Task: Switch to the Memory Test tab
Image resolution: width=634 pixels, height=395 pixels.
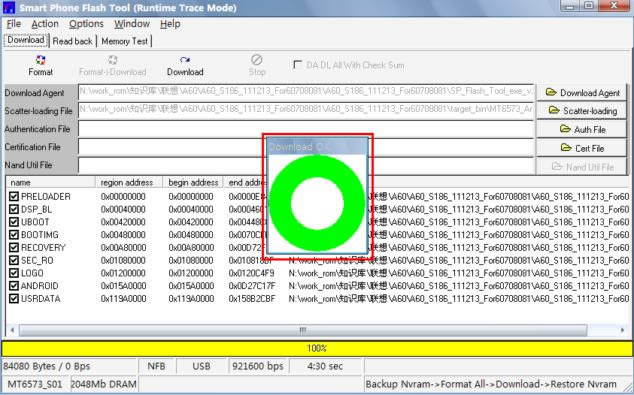Action: click(x=125, y=41)
